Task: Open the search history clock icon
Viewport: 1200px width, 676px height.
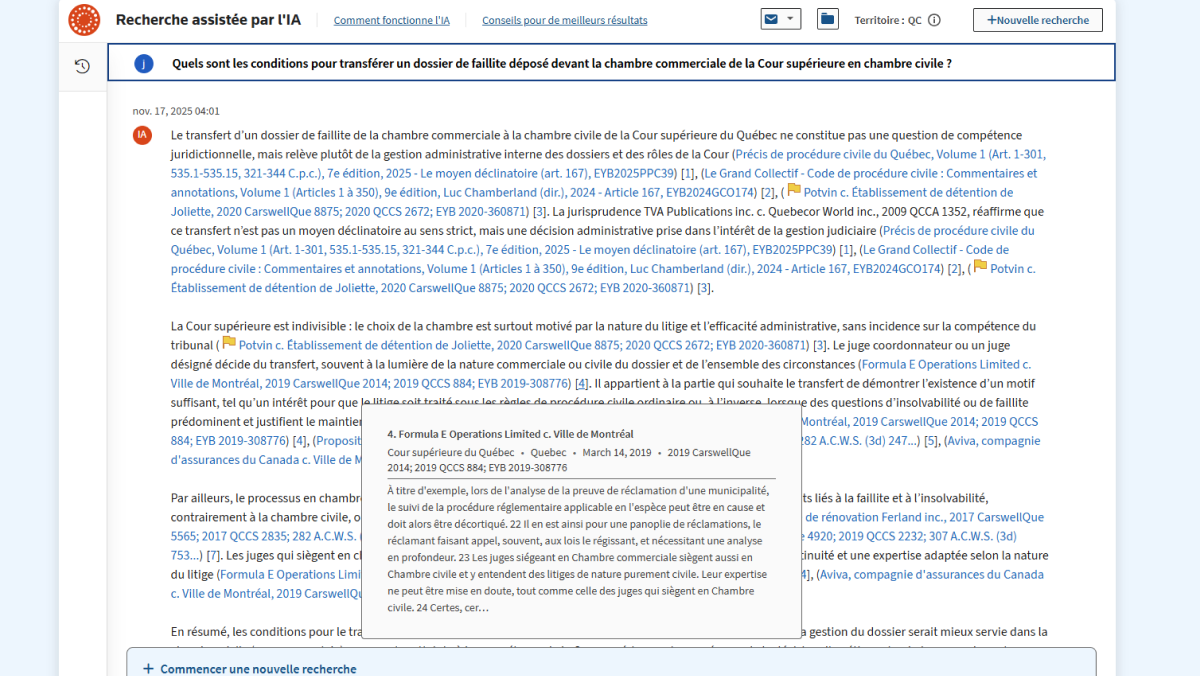Action: (82, 66)
